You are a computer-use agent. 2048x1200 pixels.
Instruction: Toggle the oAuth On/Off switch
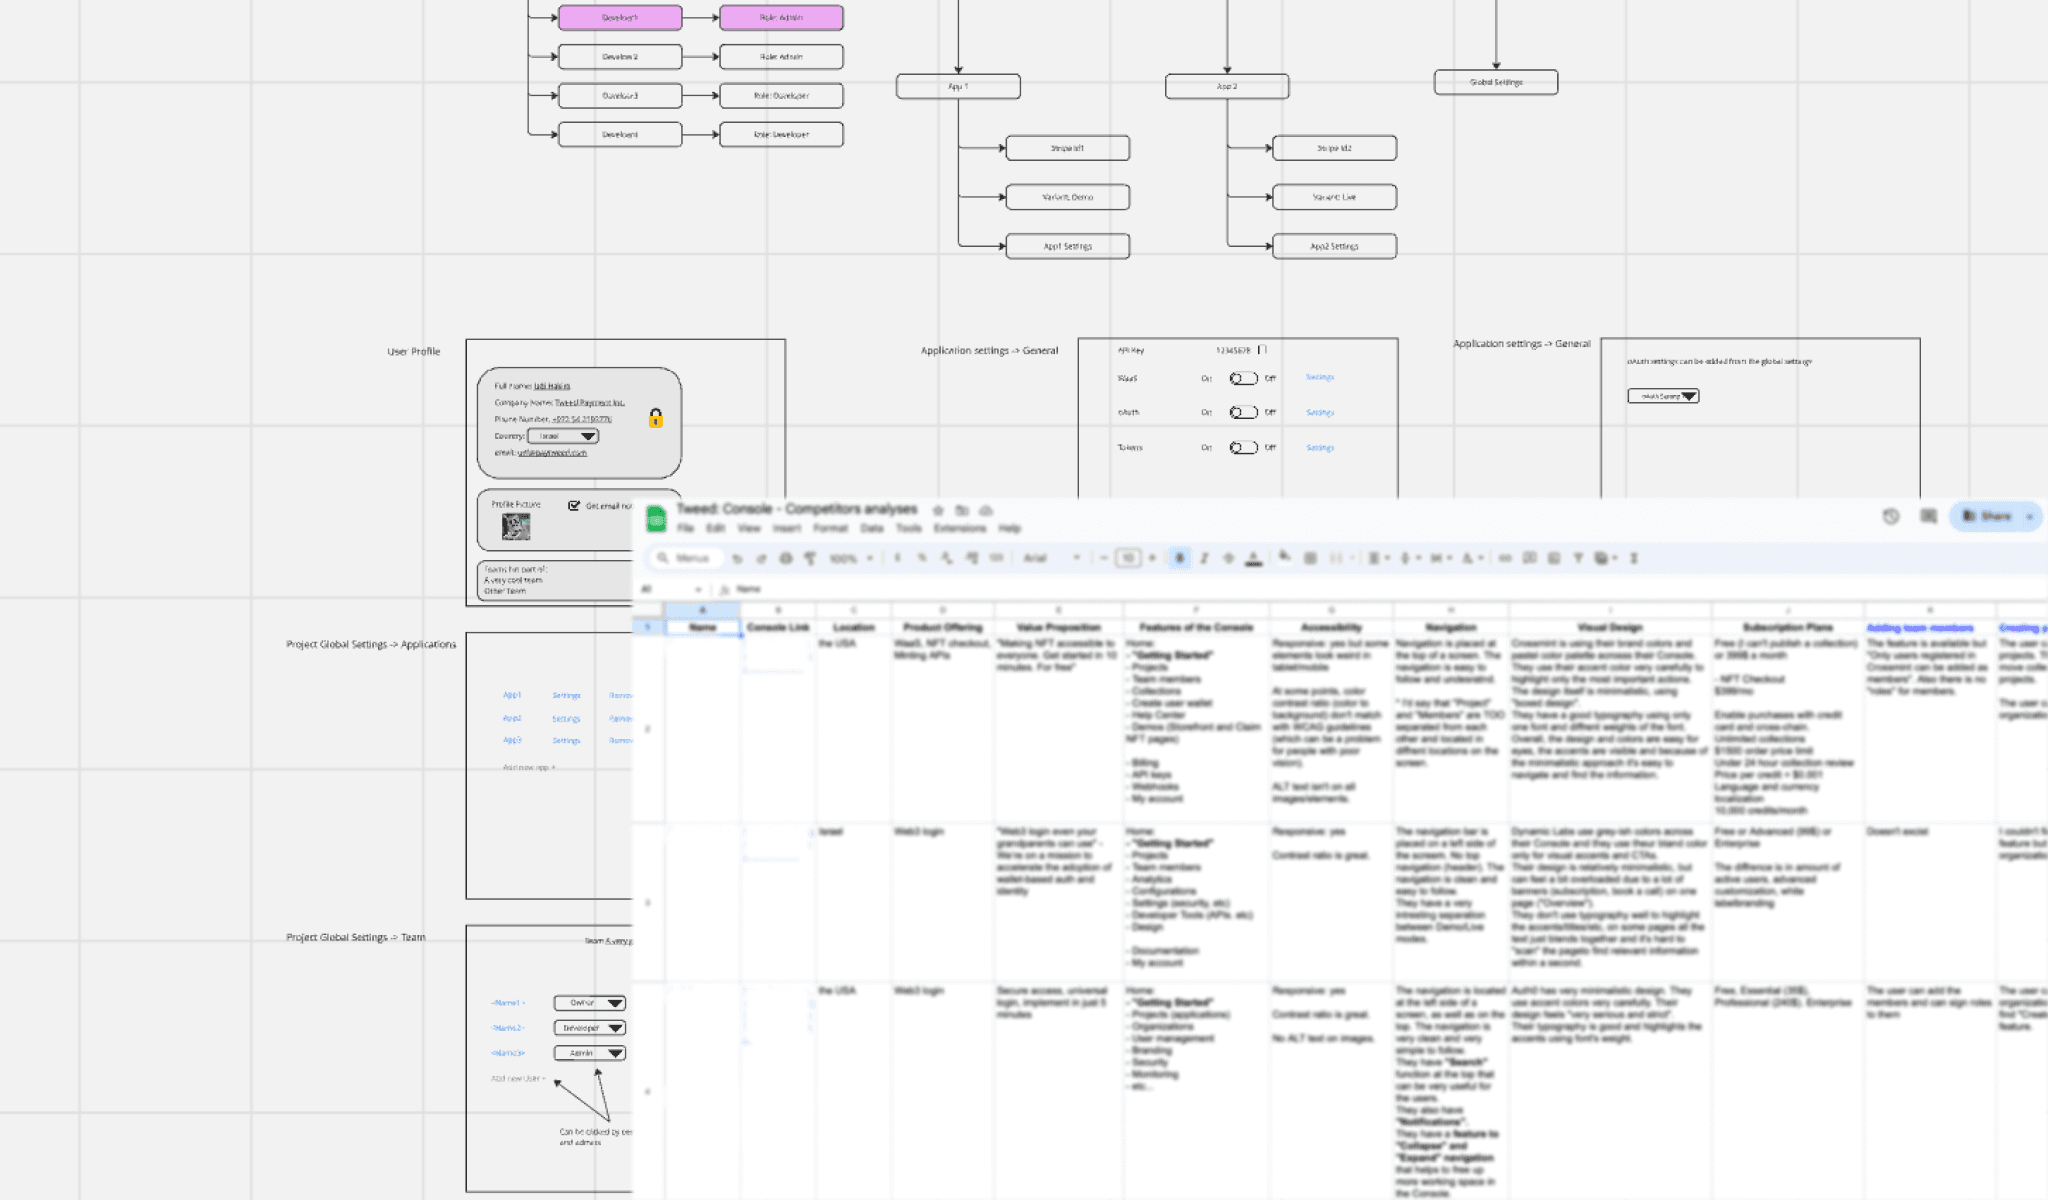pos(1243,412)
